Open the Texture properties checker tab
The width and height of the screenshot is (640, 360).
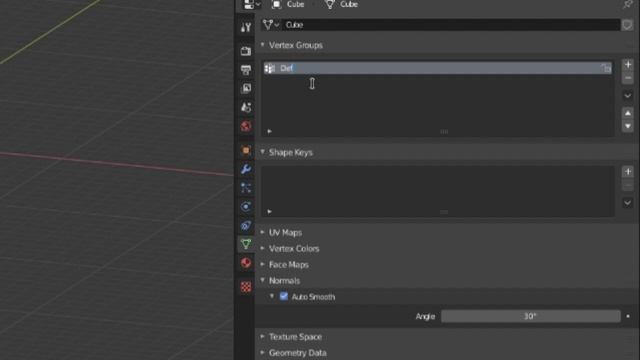tap(246, 287)
